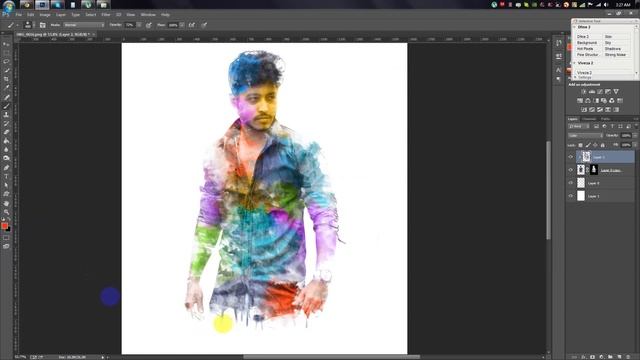Hide the layer with black mask thumbnail
Screen dimensions: 640x360
click(571, 170)
